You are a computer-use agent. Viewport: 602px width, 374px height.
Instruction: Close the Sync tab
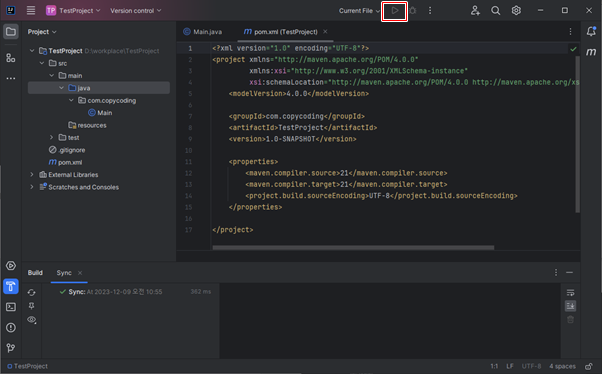[x=80, y=273]
